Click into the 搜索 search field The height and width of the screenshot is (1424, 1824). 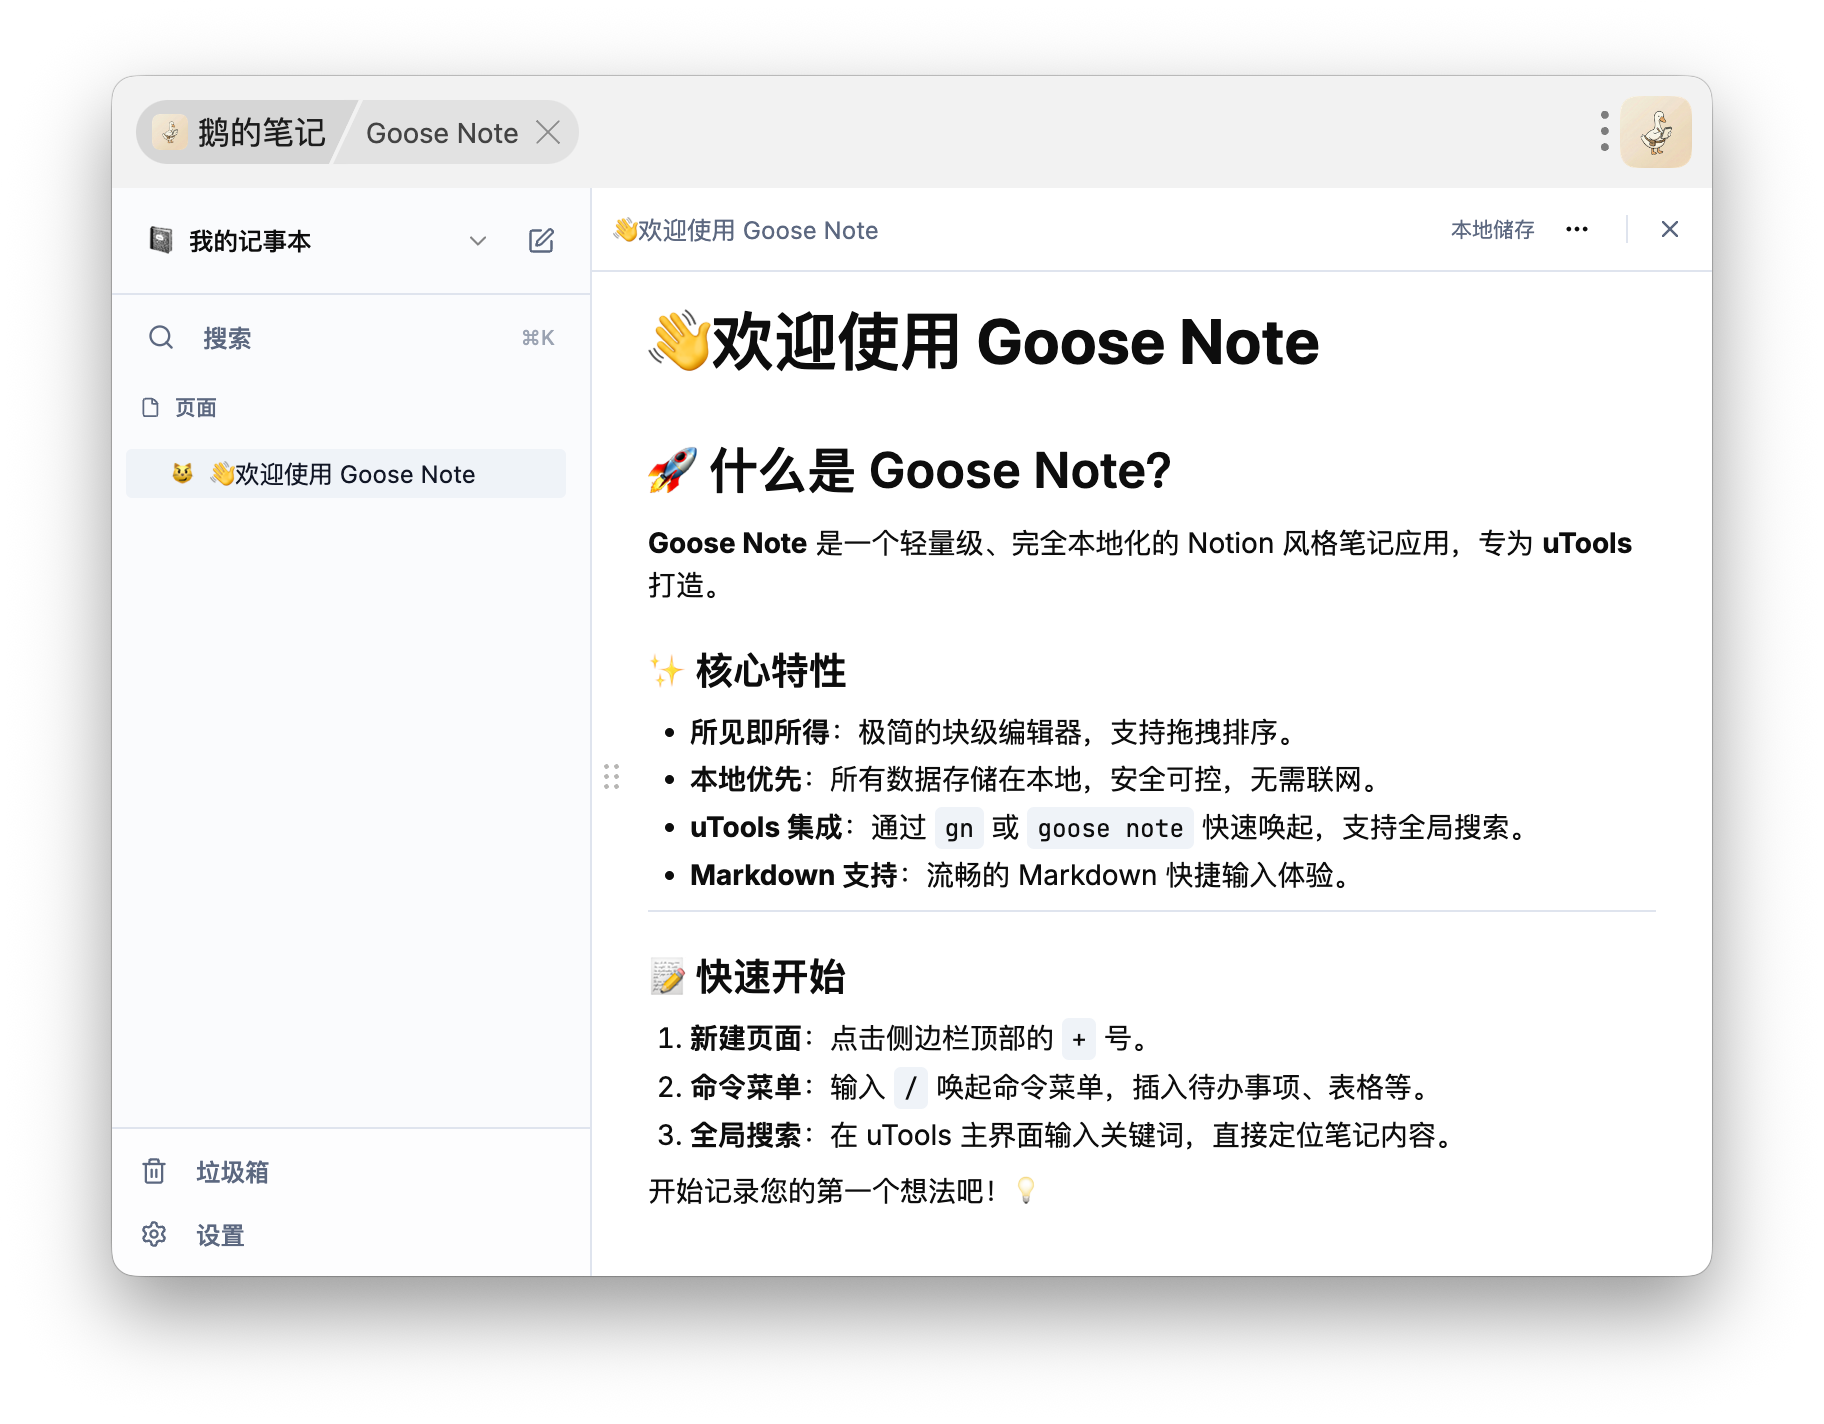(x=350, y=338)
